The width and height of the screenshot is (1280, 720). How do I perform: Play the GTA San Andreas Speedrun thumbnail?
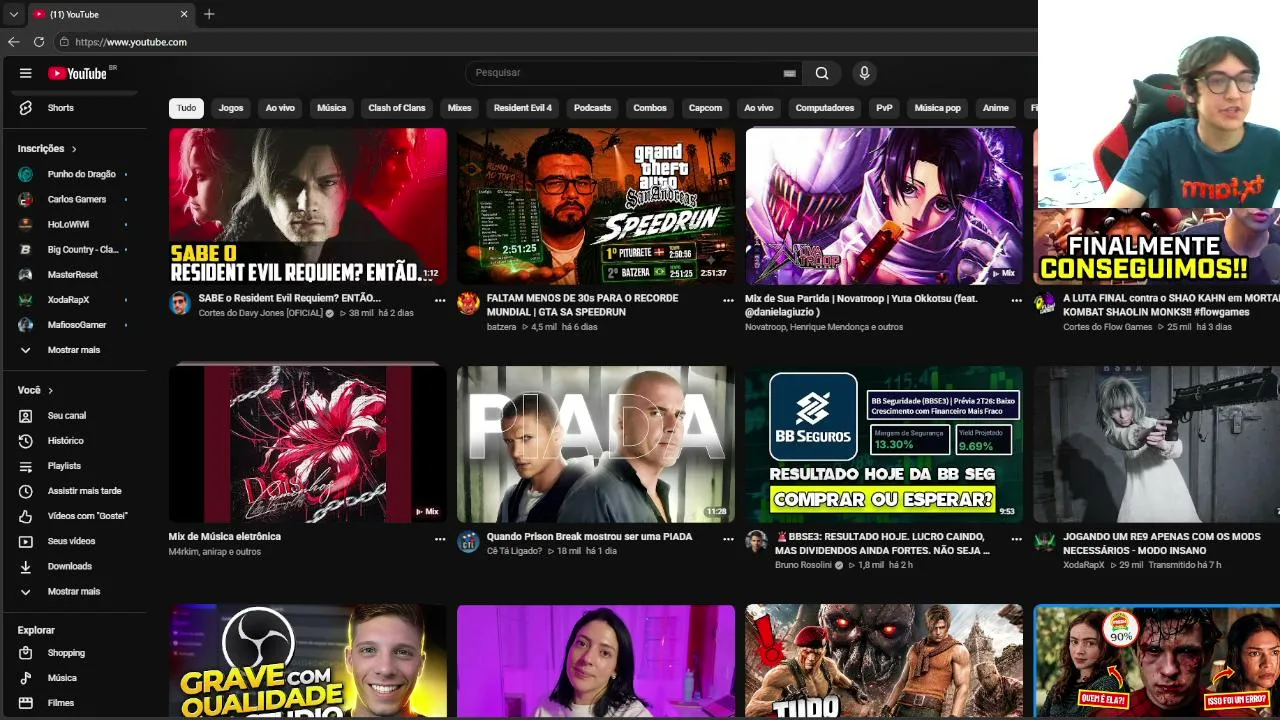(x=596, y=206)
